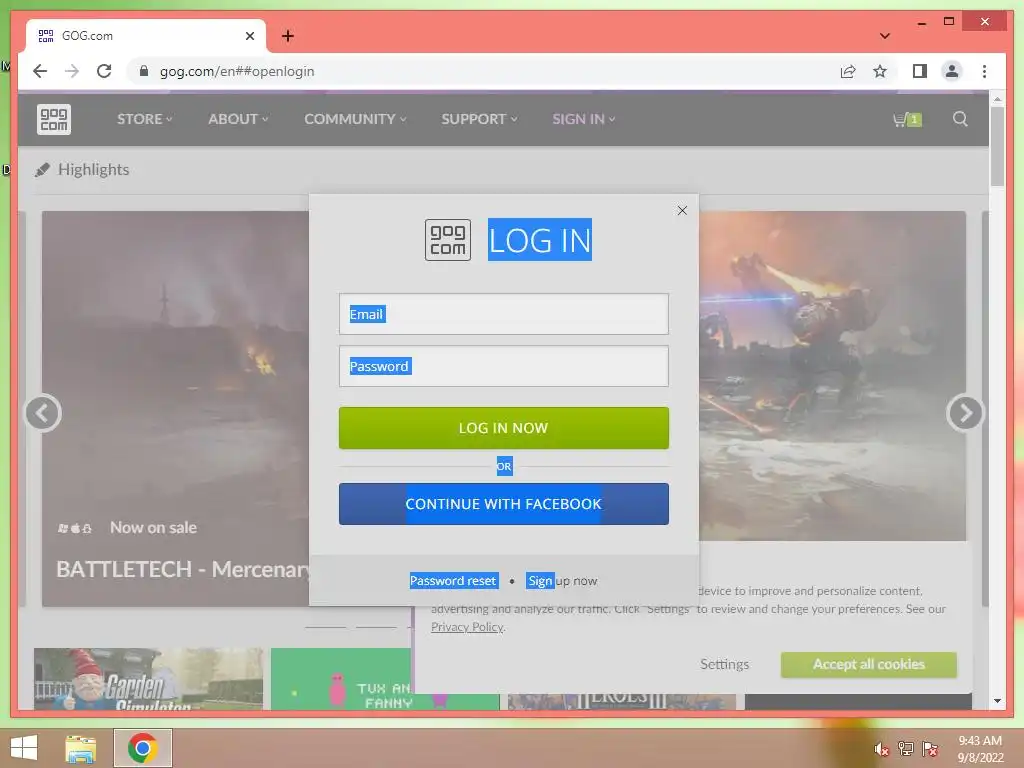
Task: Expand the SIGN IN menu
Action: click(584, 119)
